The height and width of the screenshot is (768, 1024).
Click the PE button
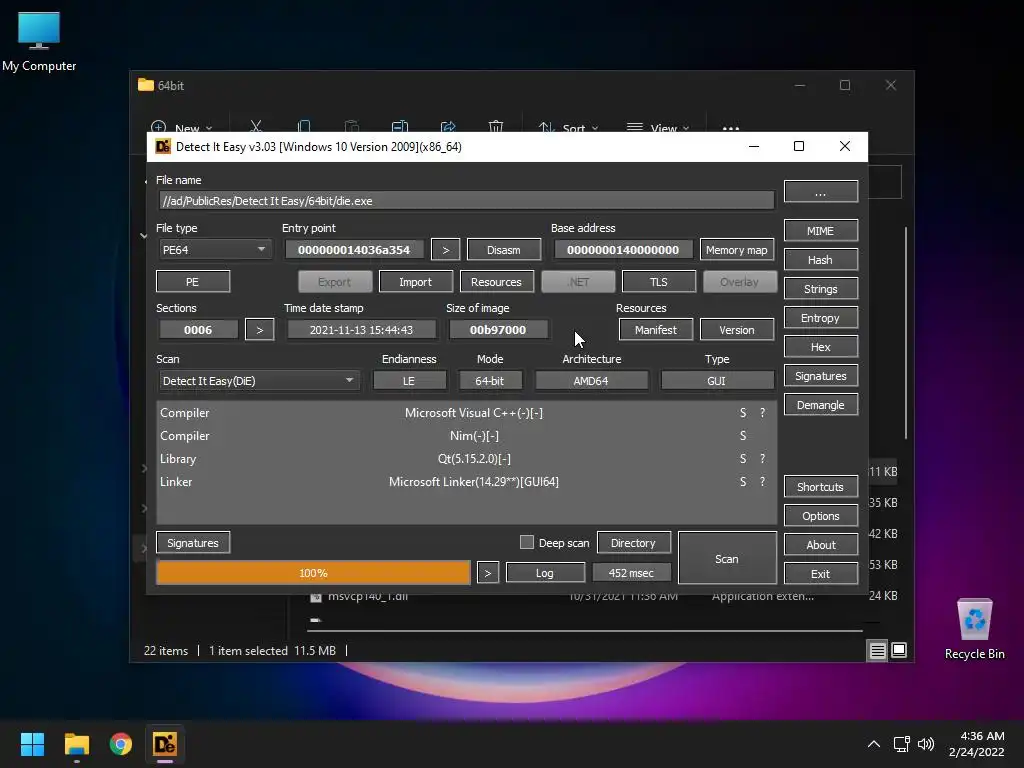click(193, 281)
